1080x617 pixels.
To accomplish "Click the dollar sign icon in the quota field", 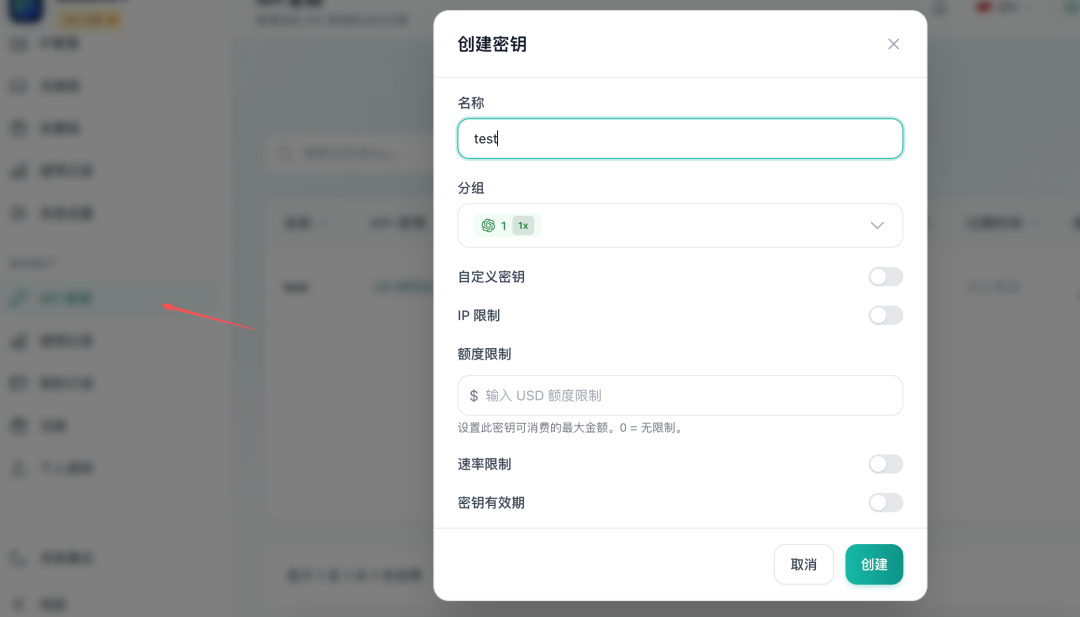I will tap(472, 395).
